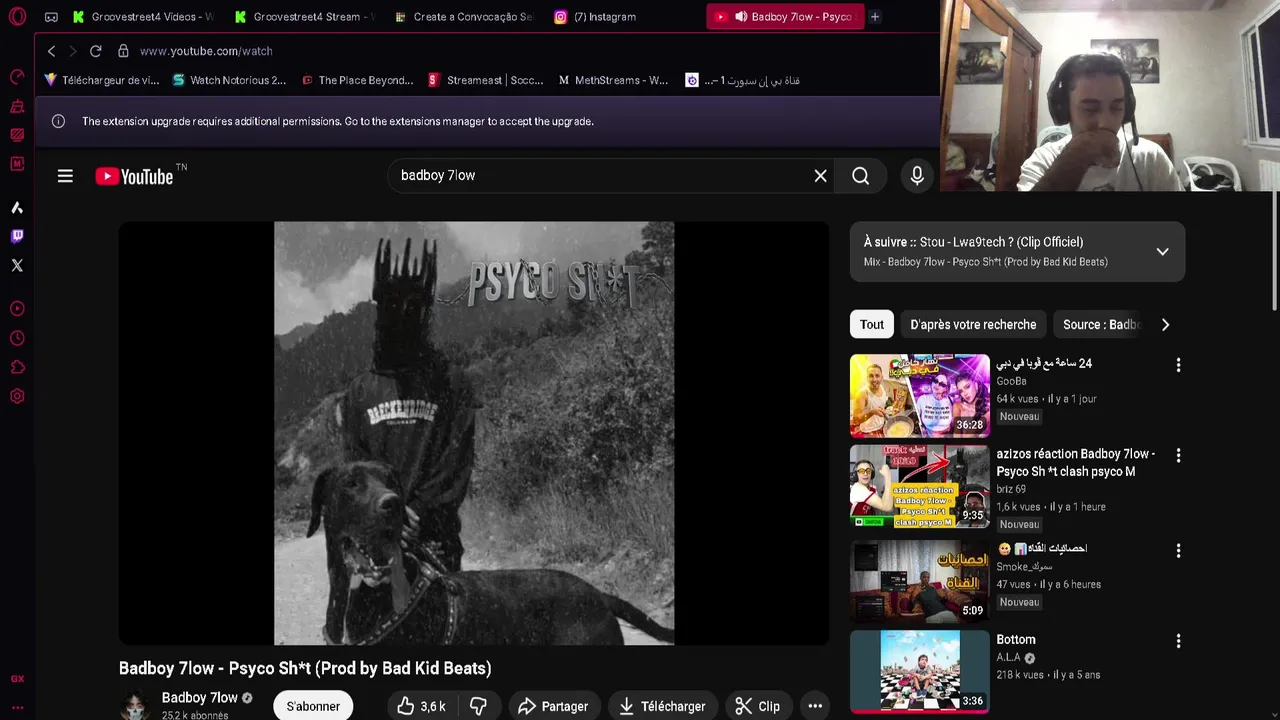Switch to Groovestreet4 Stream tab
The width and height of the screenshot is (1280, 720).
click(305, 17)
